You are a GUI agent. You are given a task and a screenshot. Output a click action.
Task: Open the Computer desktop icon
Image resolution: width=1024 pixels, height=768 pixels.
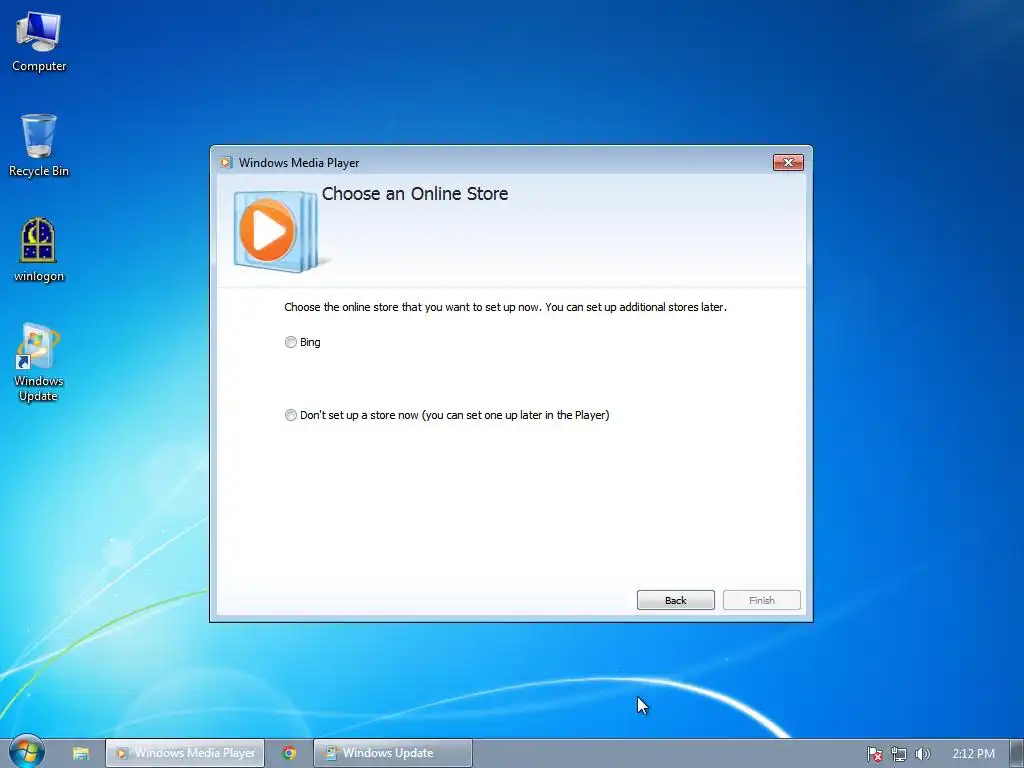pos(39,42)
